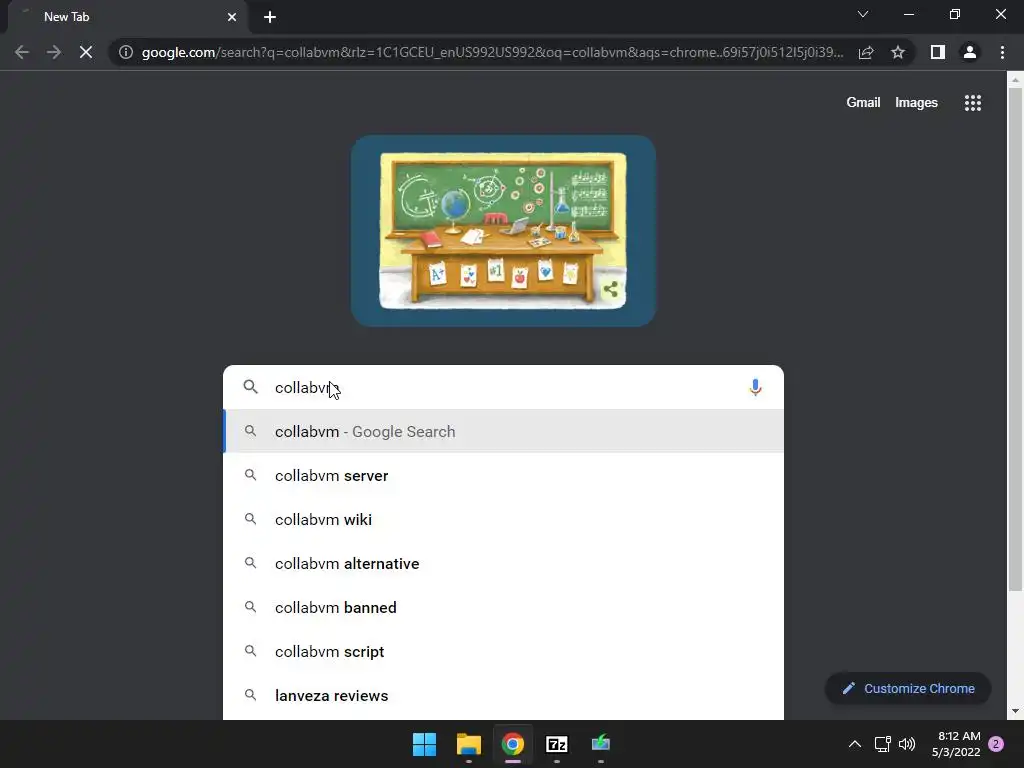The height and width of the screenshot is (768, 1024).
Task: Click the magnifier icon in the search box
Action: pyautogui.click(x=250, y=387)
